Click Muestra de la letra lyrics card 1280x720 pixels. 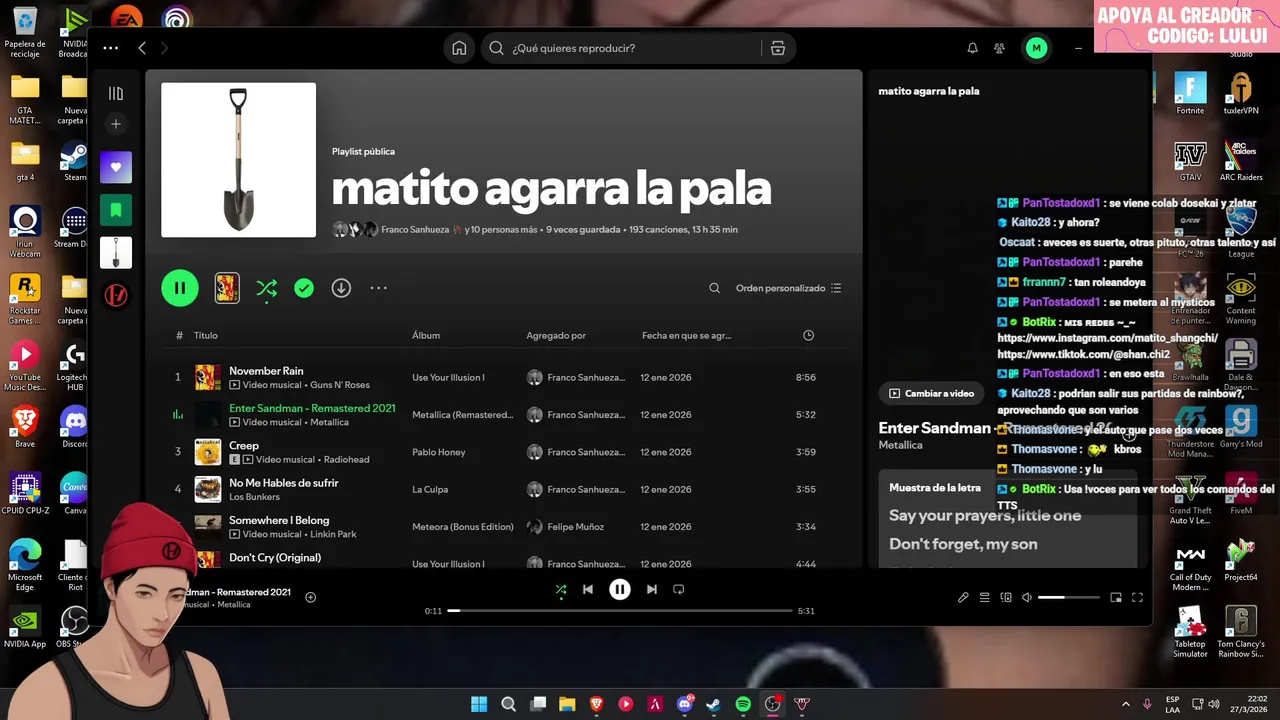click(x=1007, y=519)
